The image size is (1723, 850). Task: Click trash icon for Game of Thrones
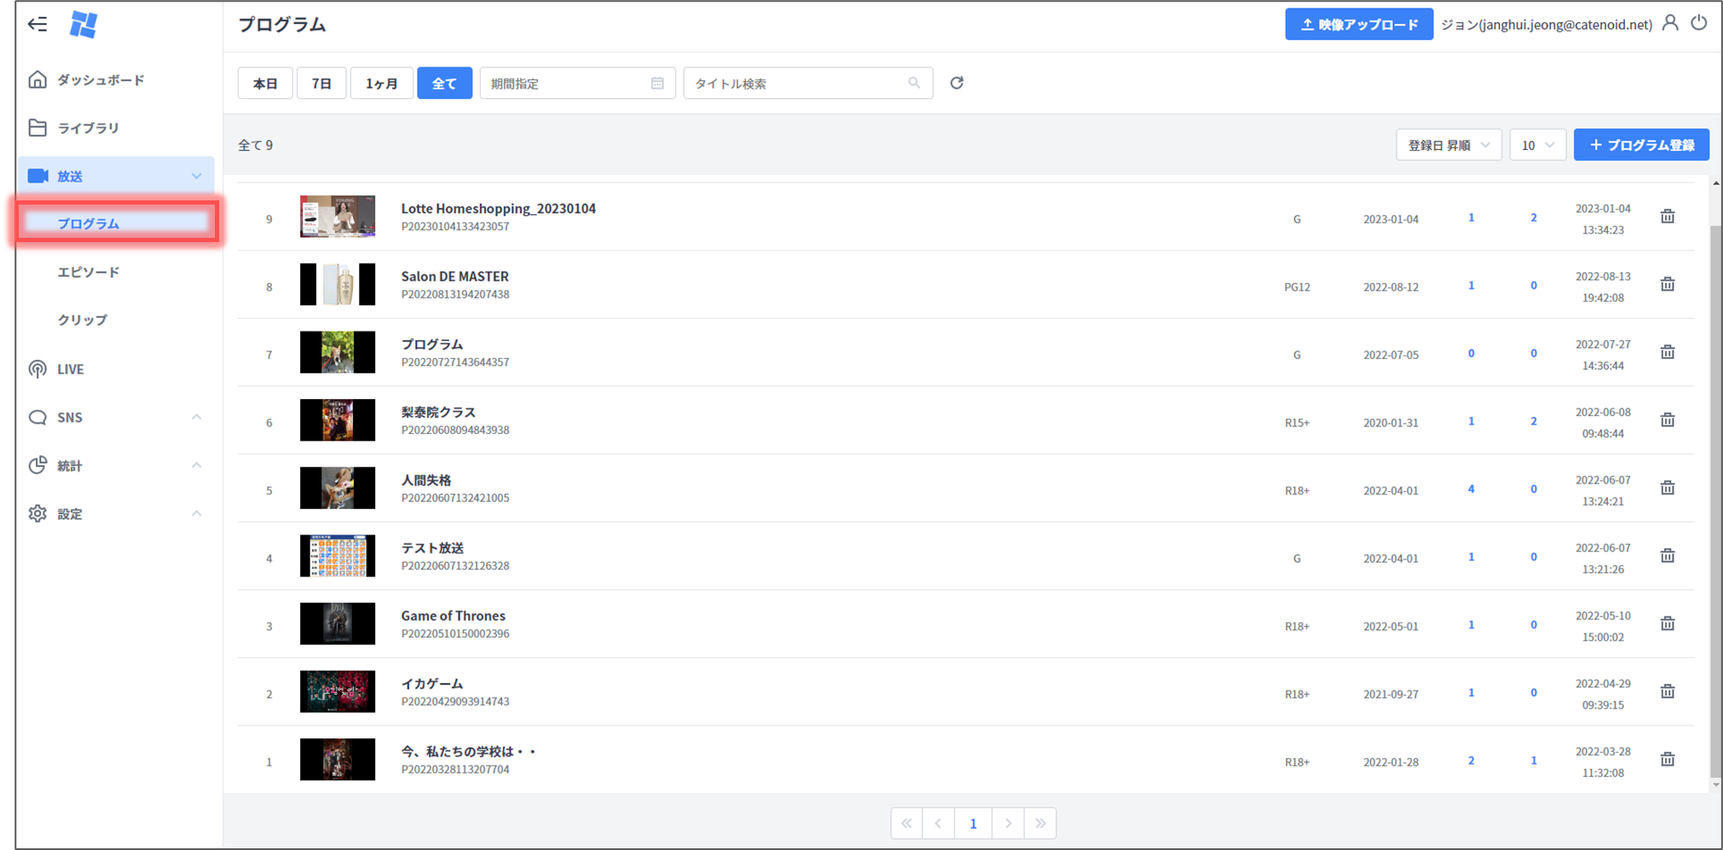[x=1667, y=624]
